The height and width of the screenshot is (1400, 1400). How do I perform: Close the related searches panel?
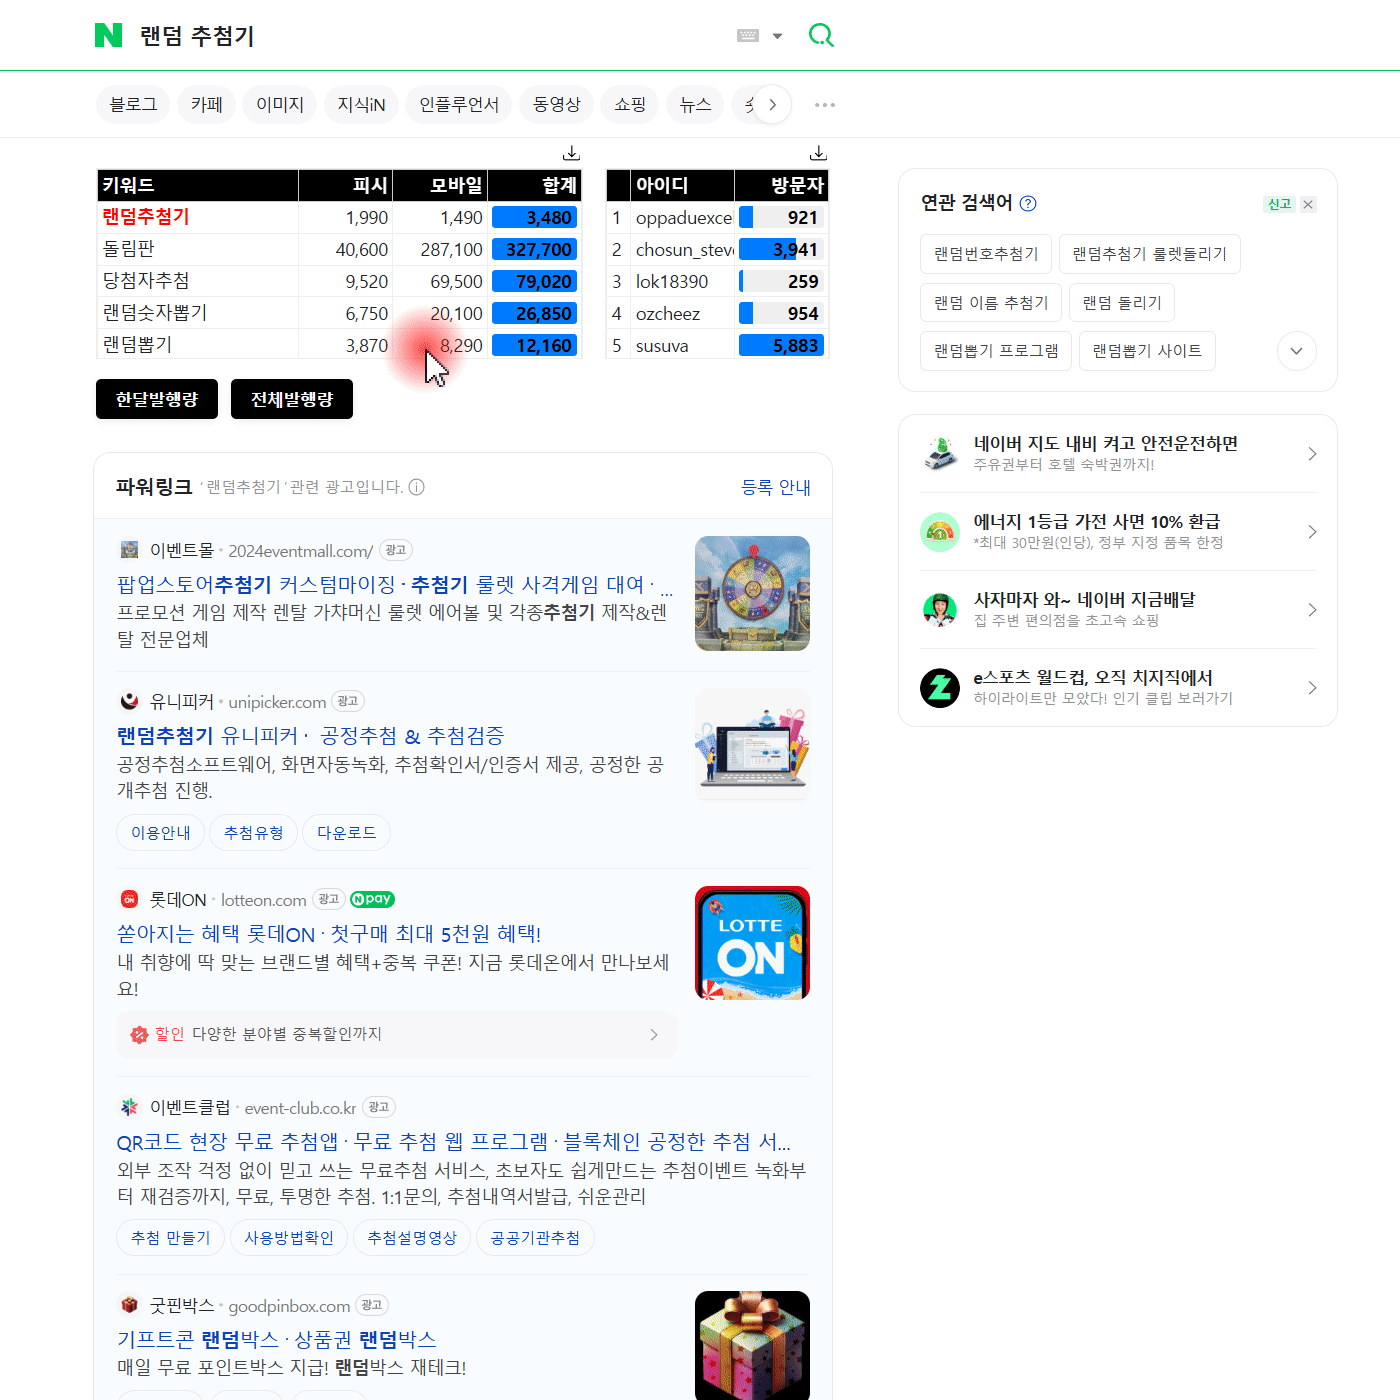(1308, 204)
